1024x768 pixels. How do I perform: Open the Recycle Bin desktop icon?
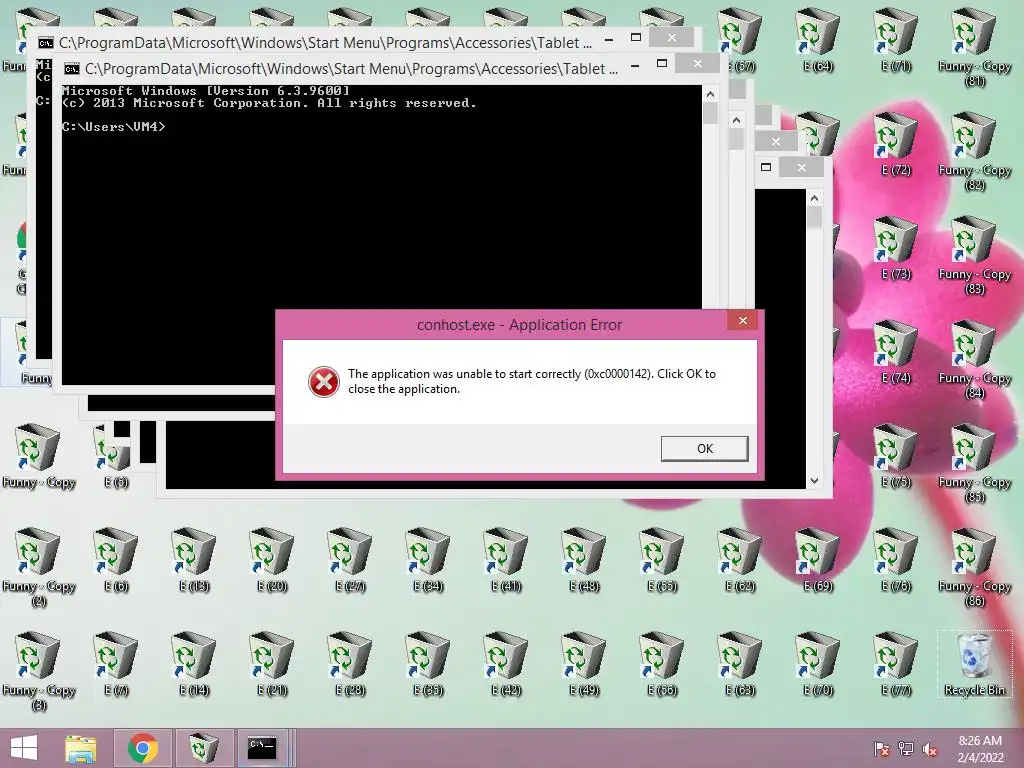[974, 664]
